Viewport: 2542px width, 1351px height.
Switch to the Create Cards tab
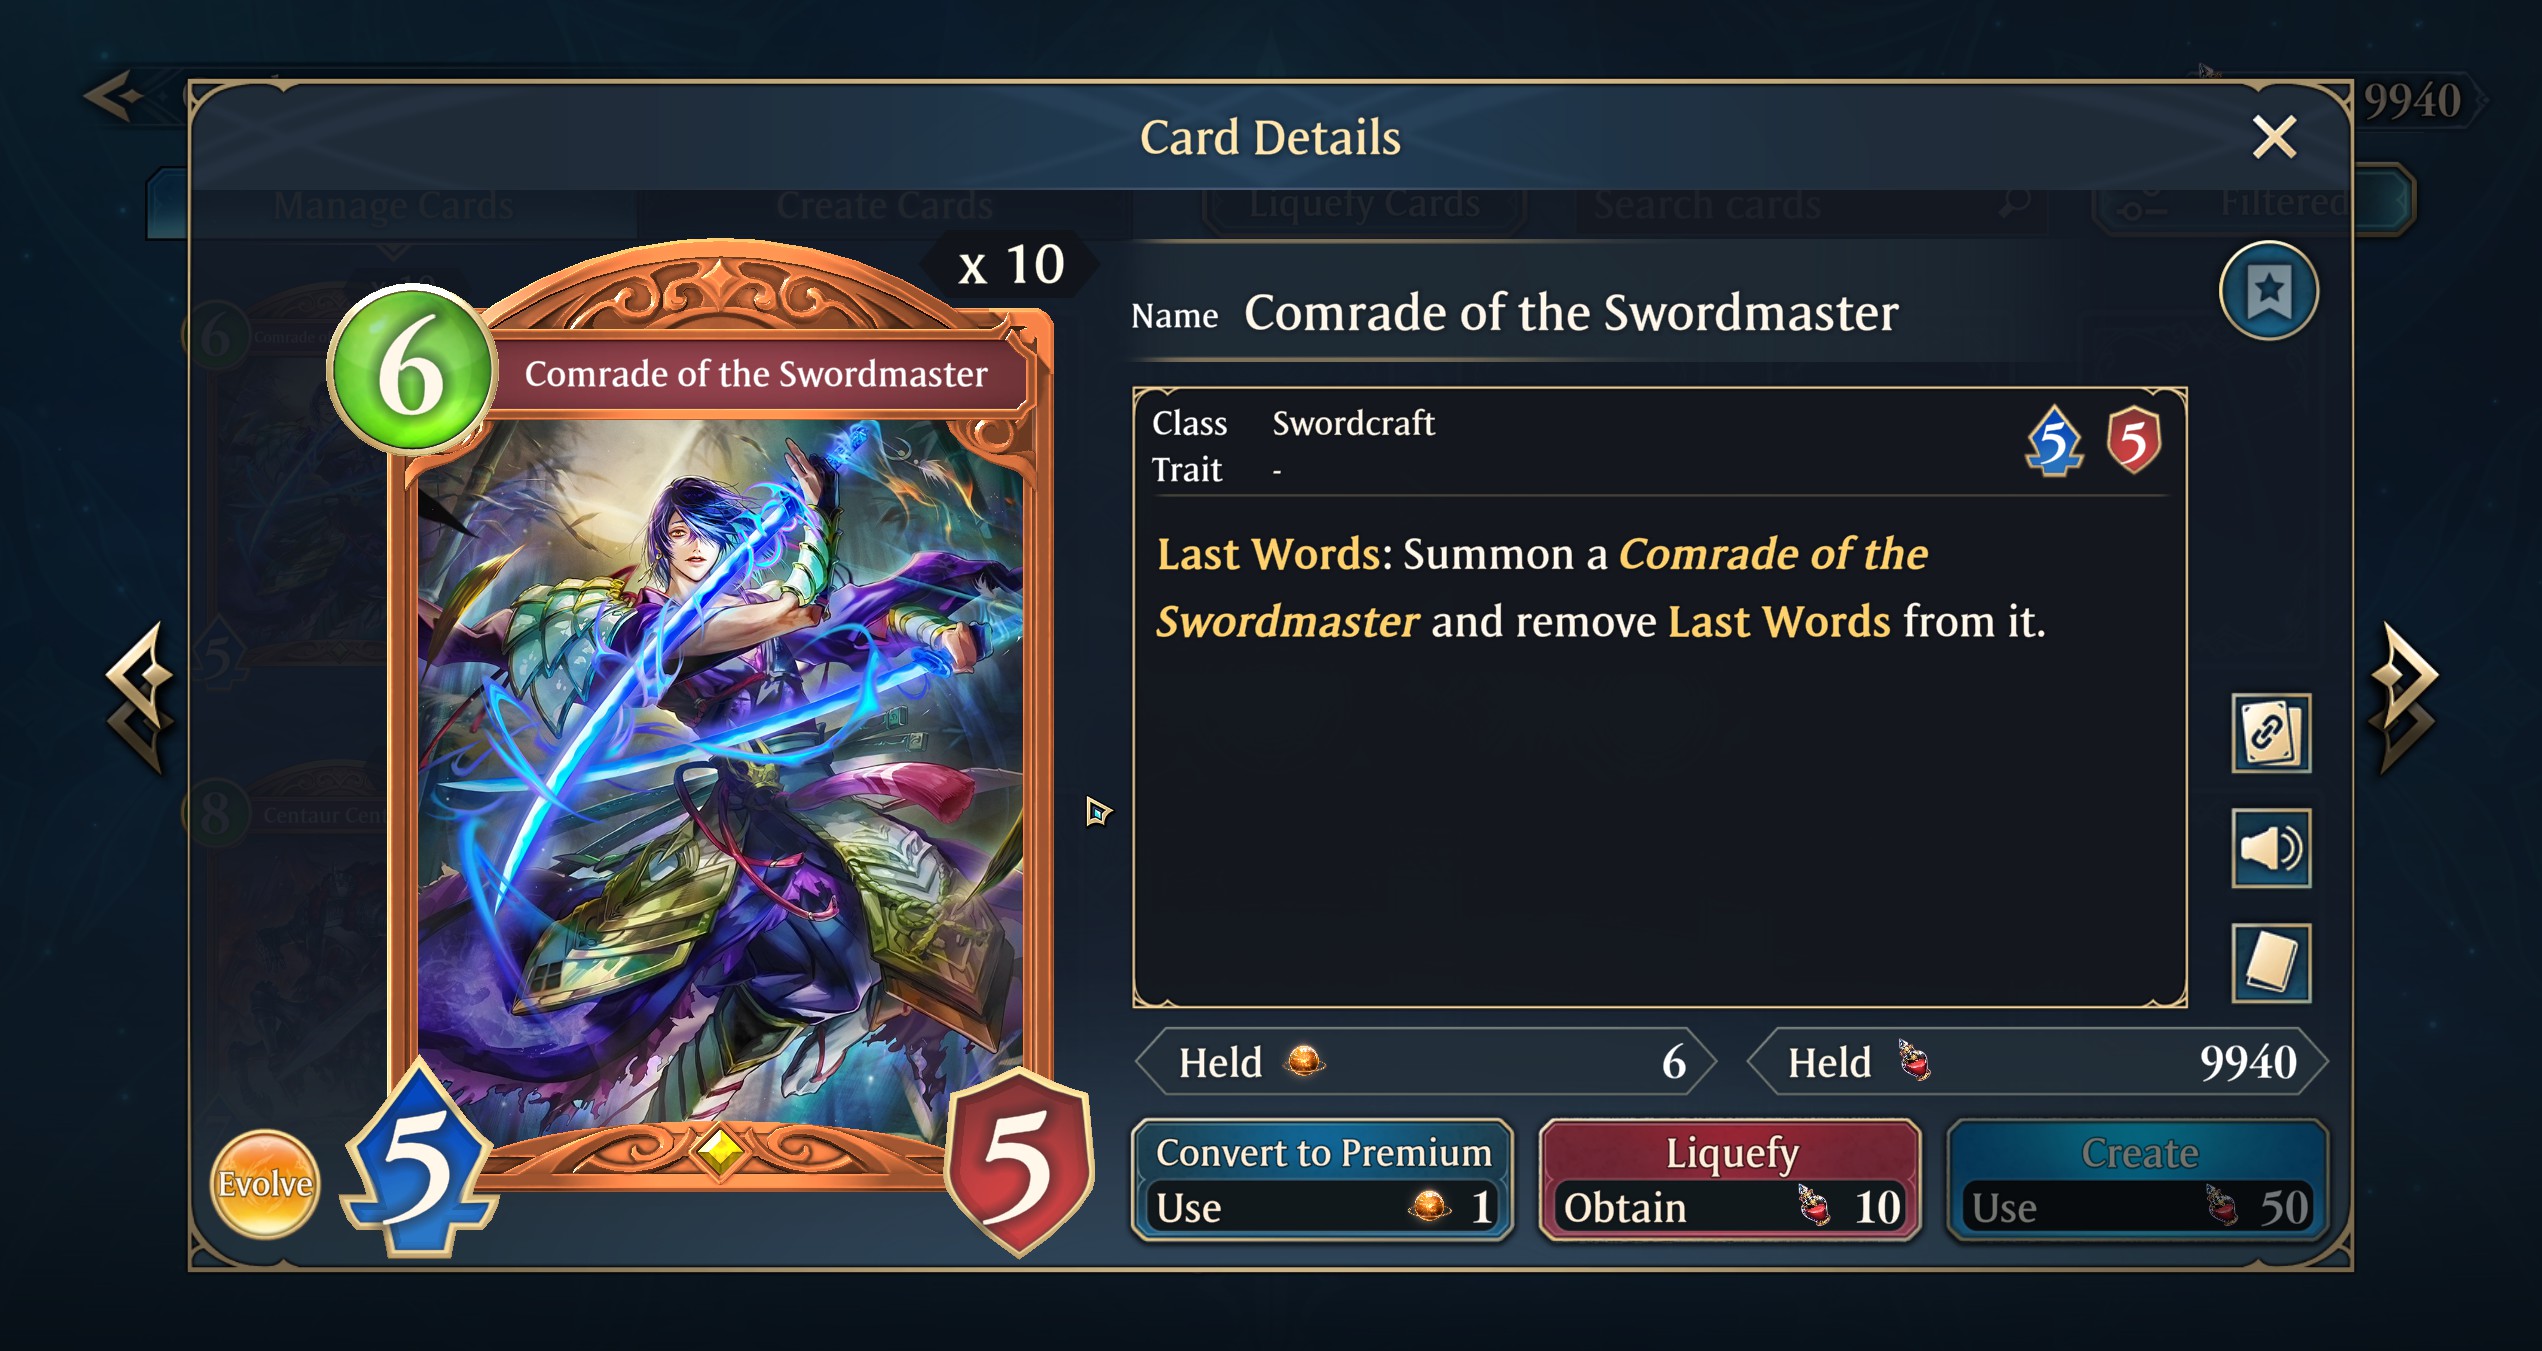884,205
